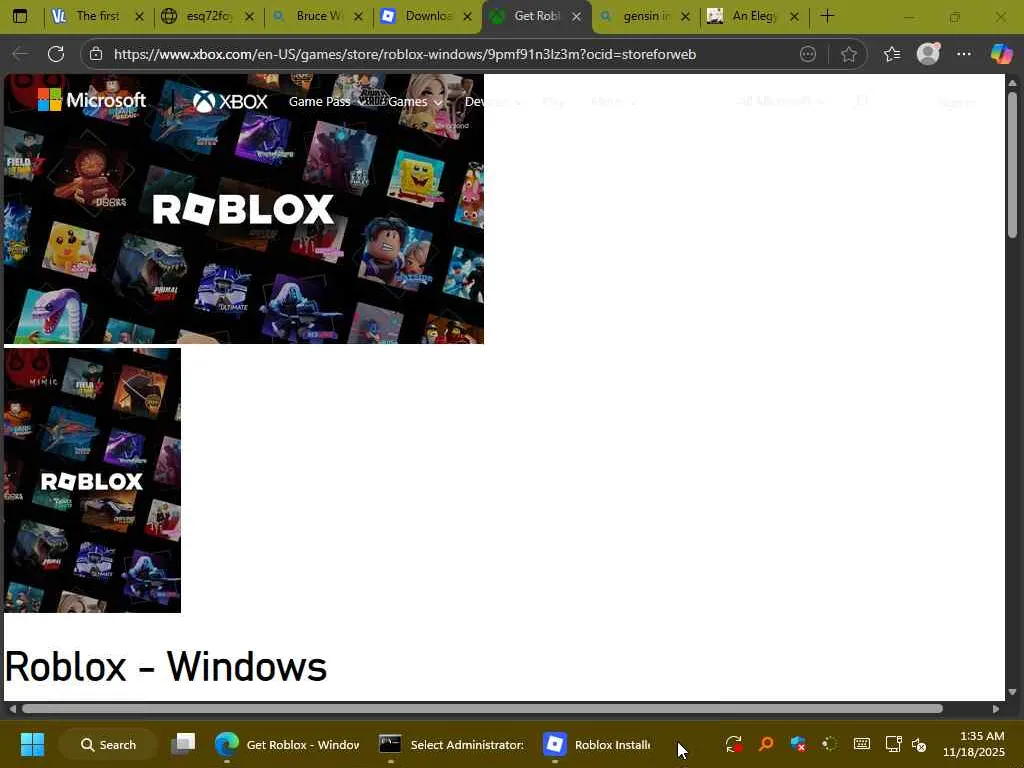Viewport: 1024px width, 768px height.
Task: Open Windows taskbar Search box
Action: [x=108, y=744]
